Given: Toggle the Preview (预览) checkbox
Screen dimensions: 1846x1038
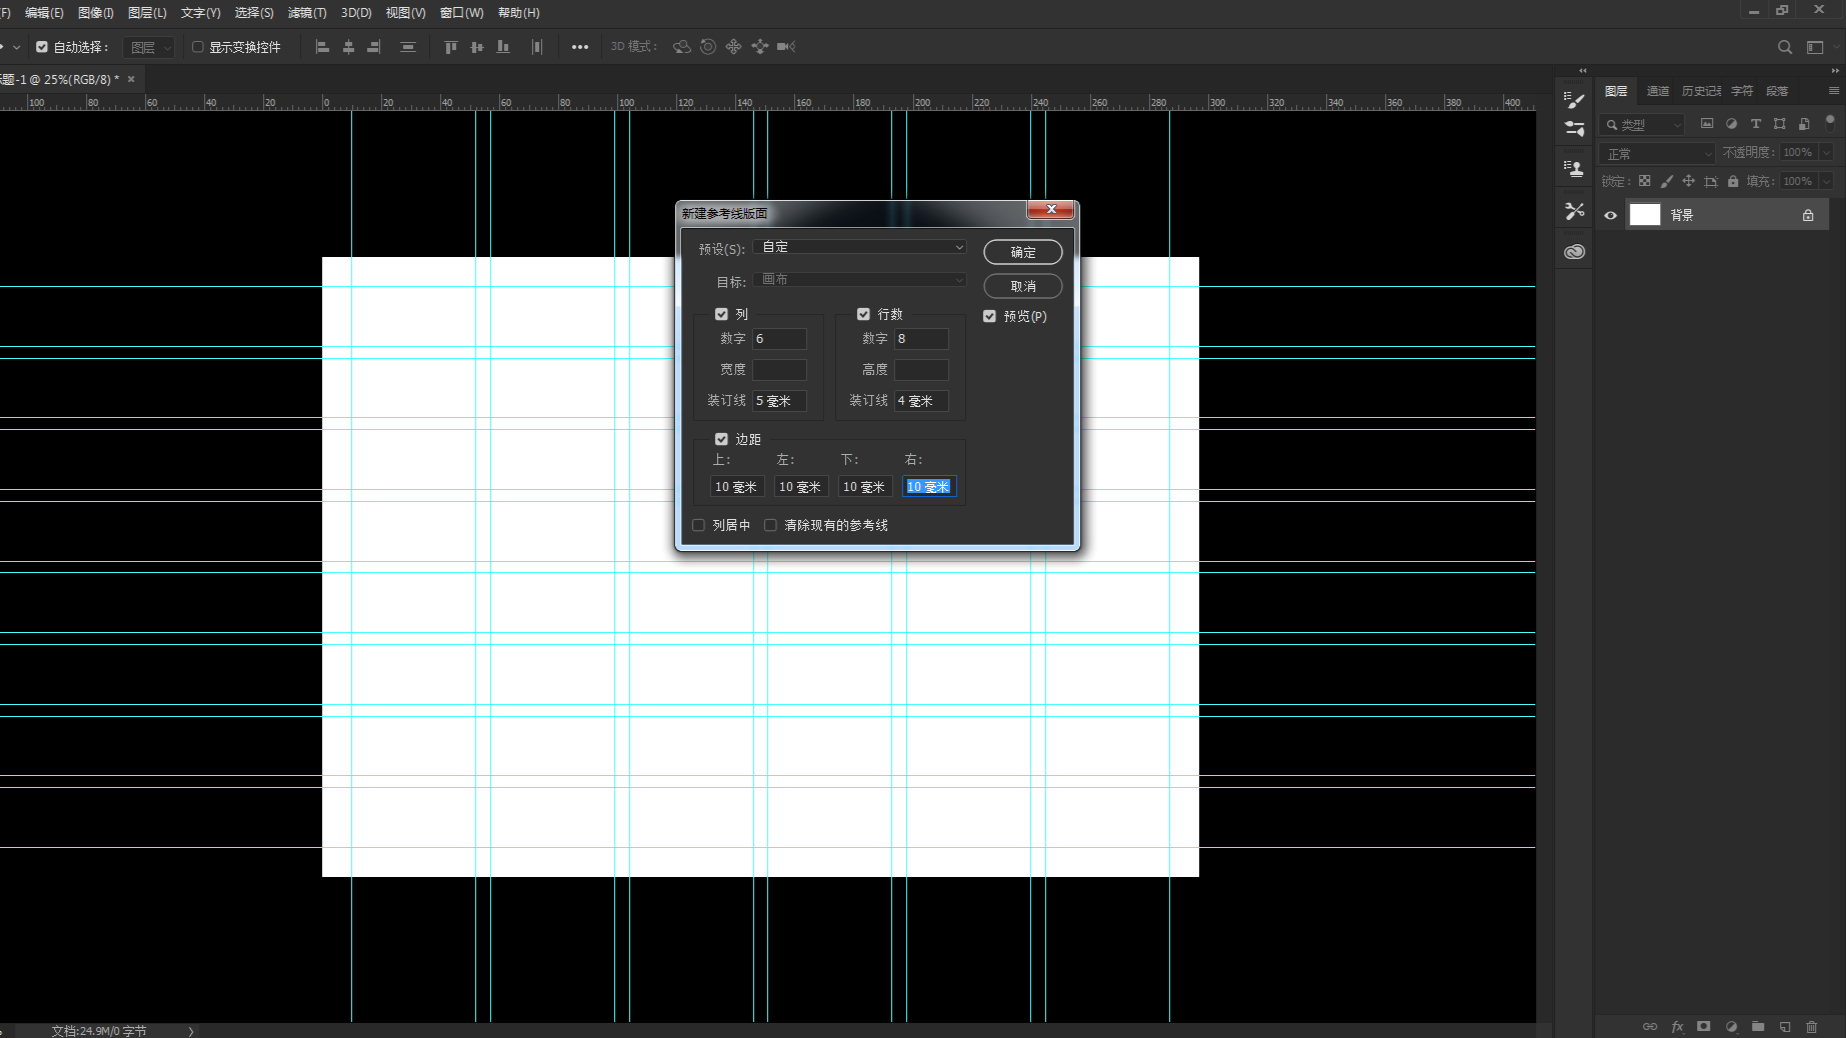Looking at the screenshot, I should coord(989,316).
